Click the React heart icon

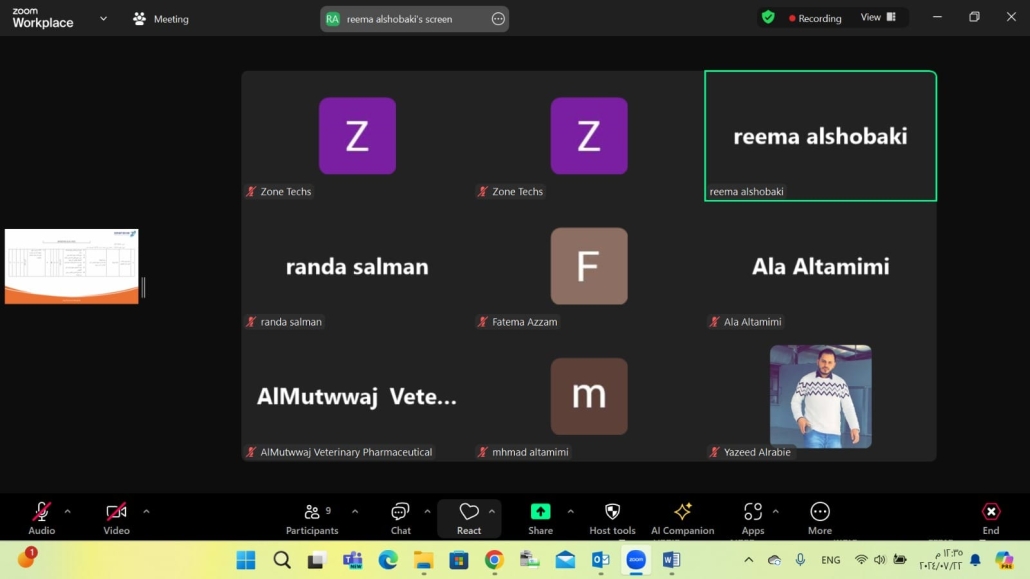point(468,513)
